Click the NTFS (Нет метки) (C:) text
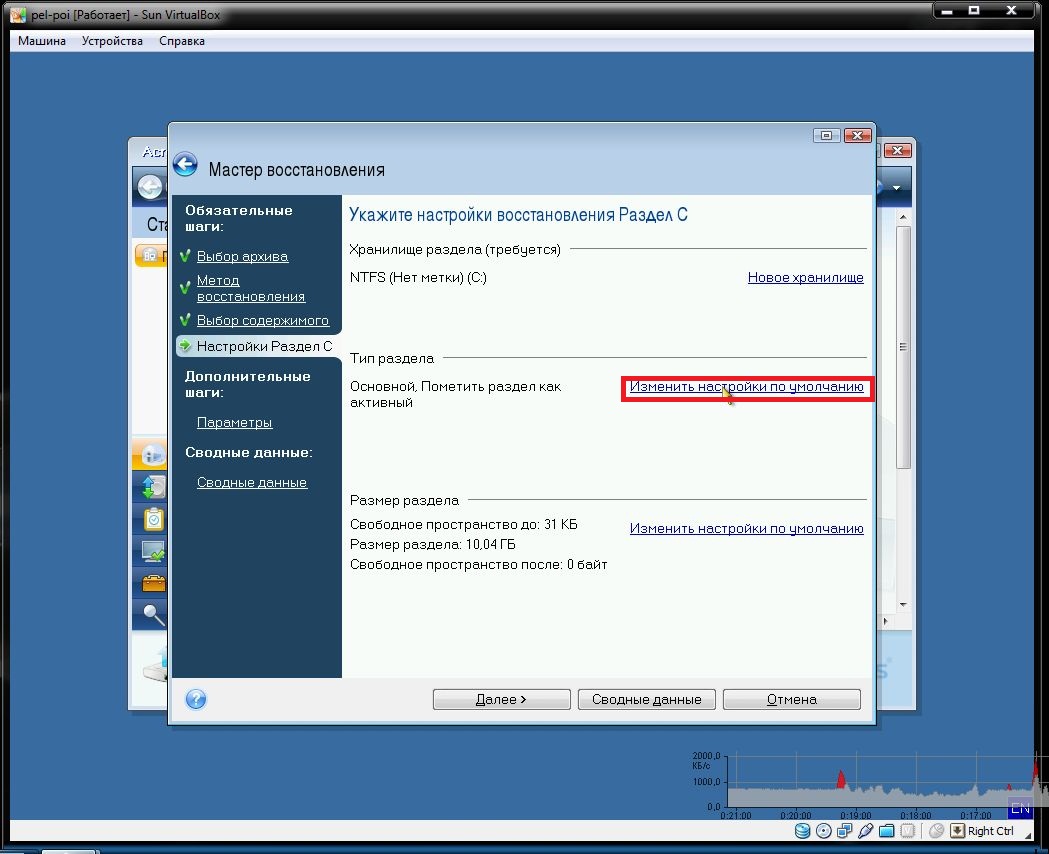This screenshot has width=1049, height=854. [x=418, y=277]
